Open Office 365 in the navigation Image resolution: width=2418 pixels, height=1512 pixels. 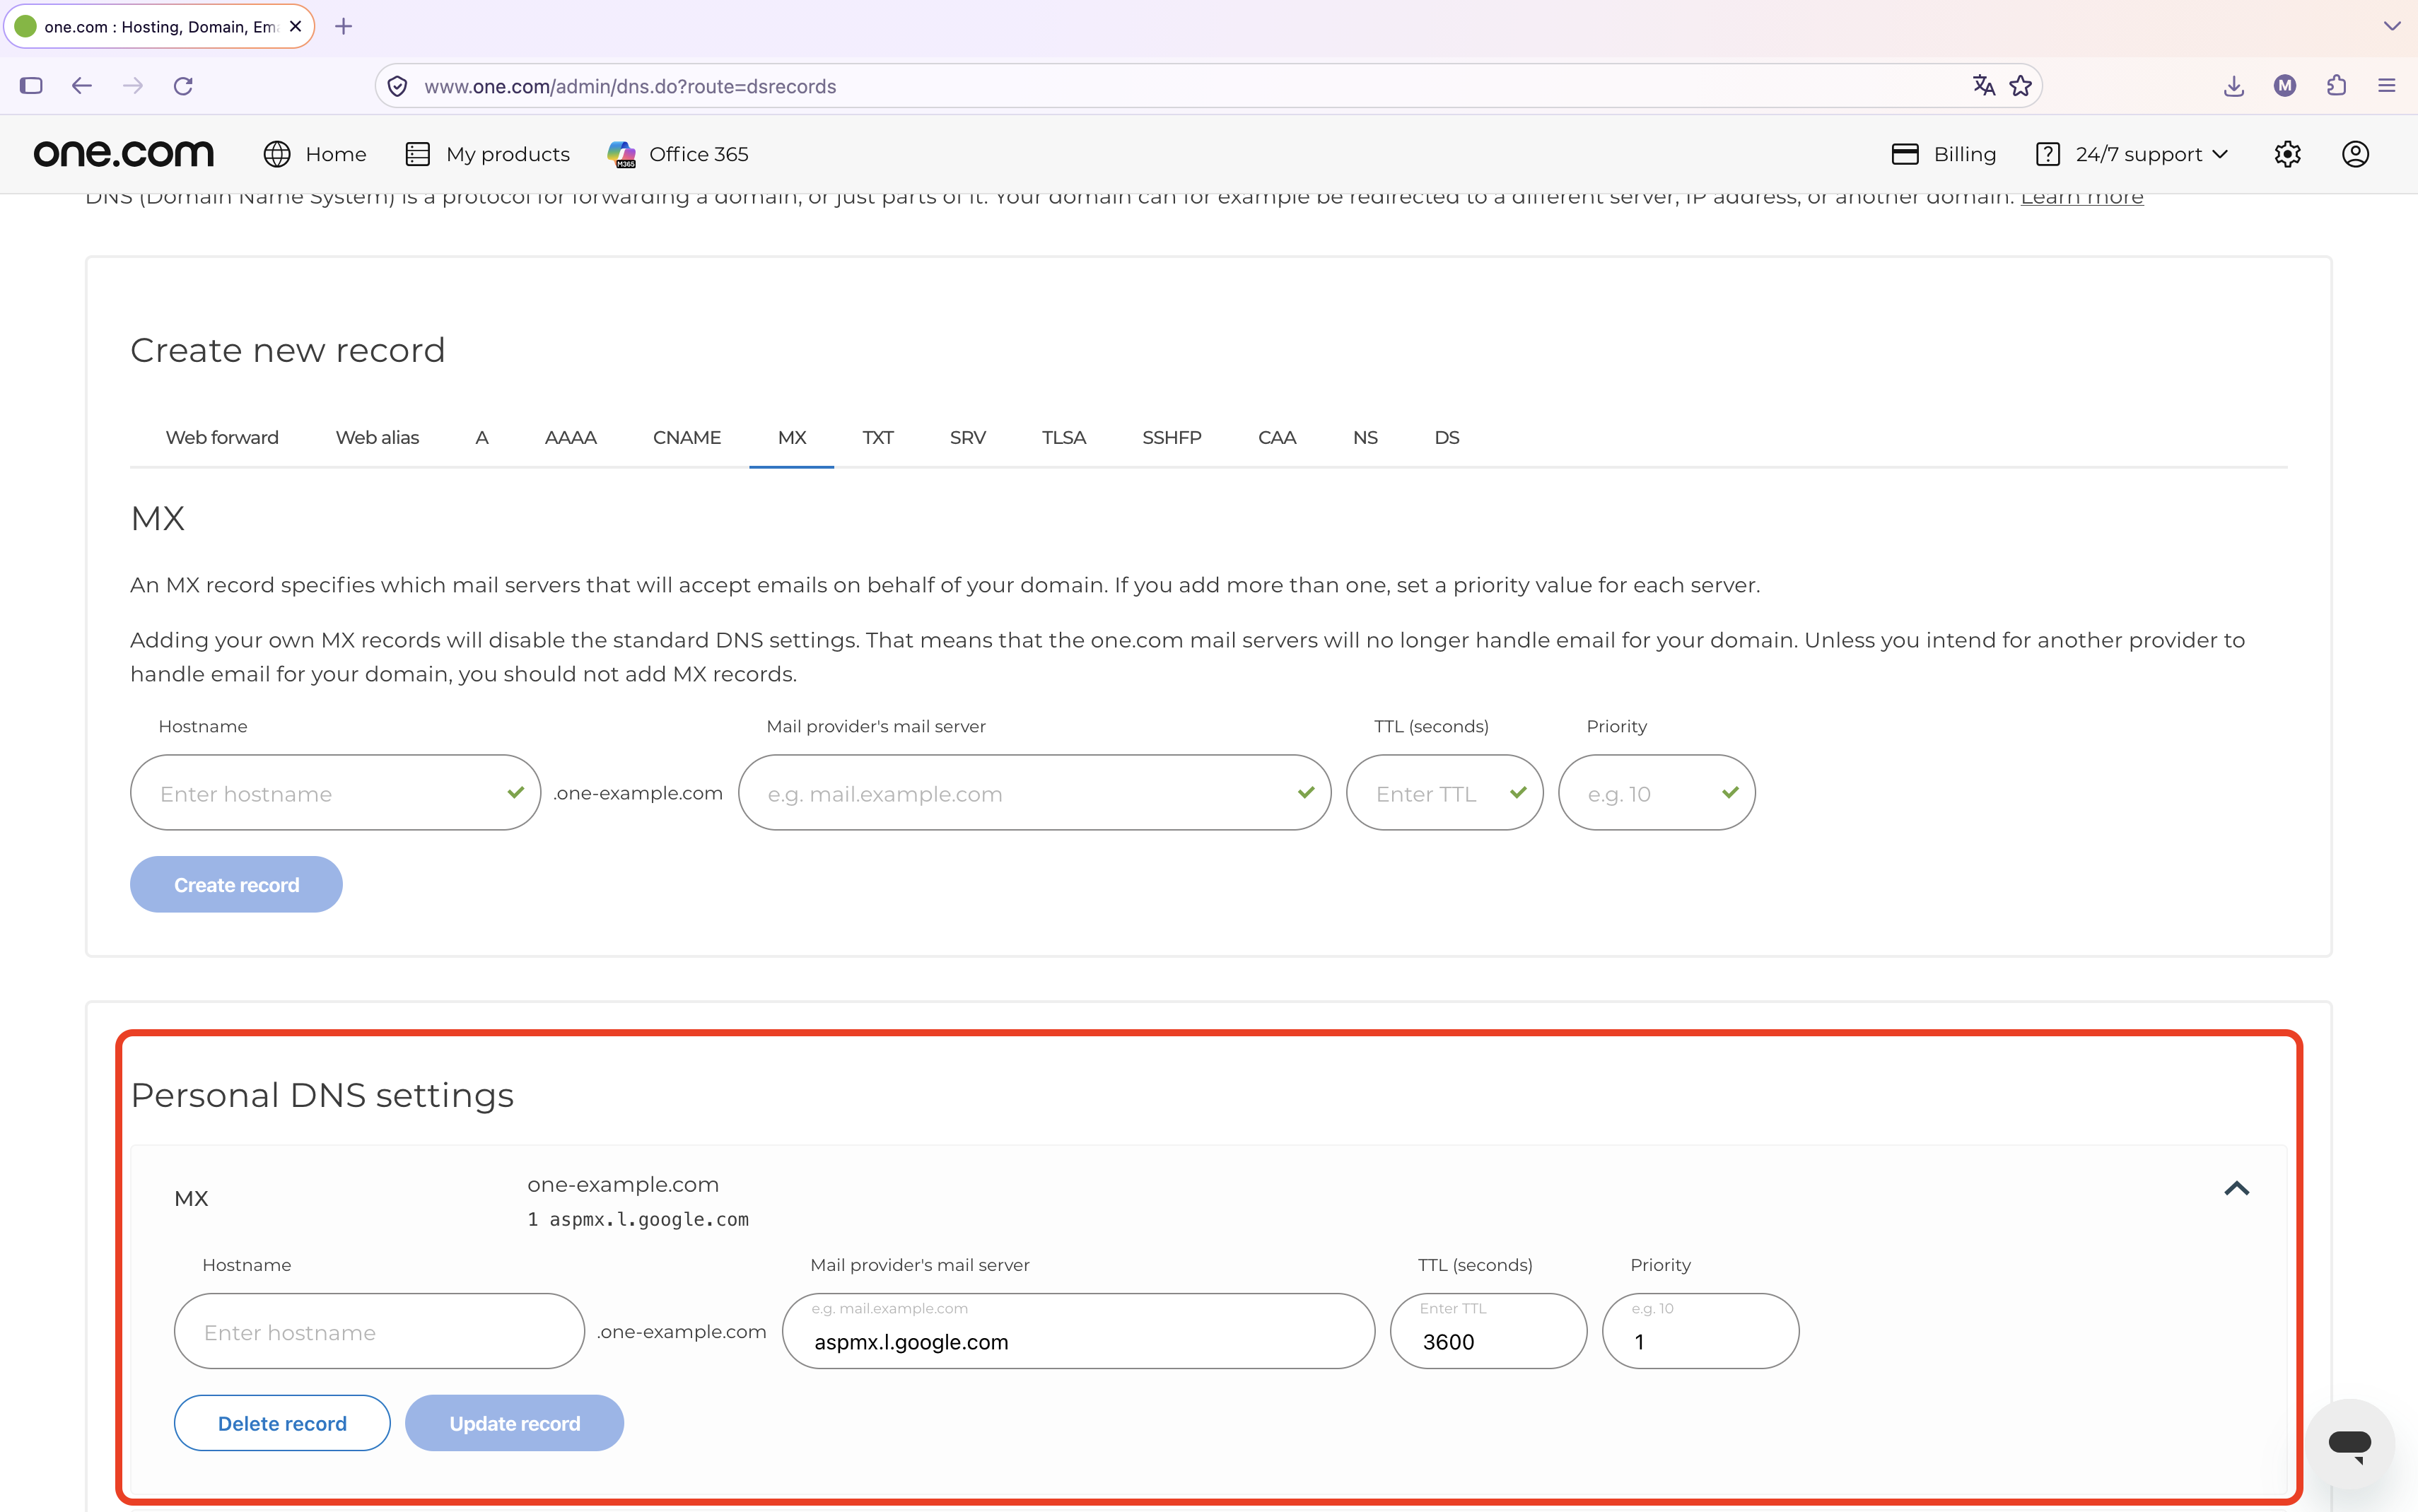tap(678, 154)
